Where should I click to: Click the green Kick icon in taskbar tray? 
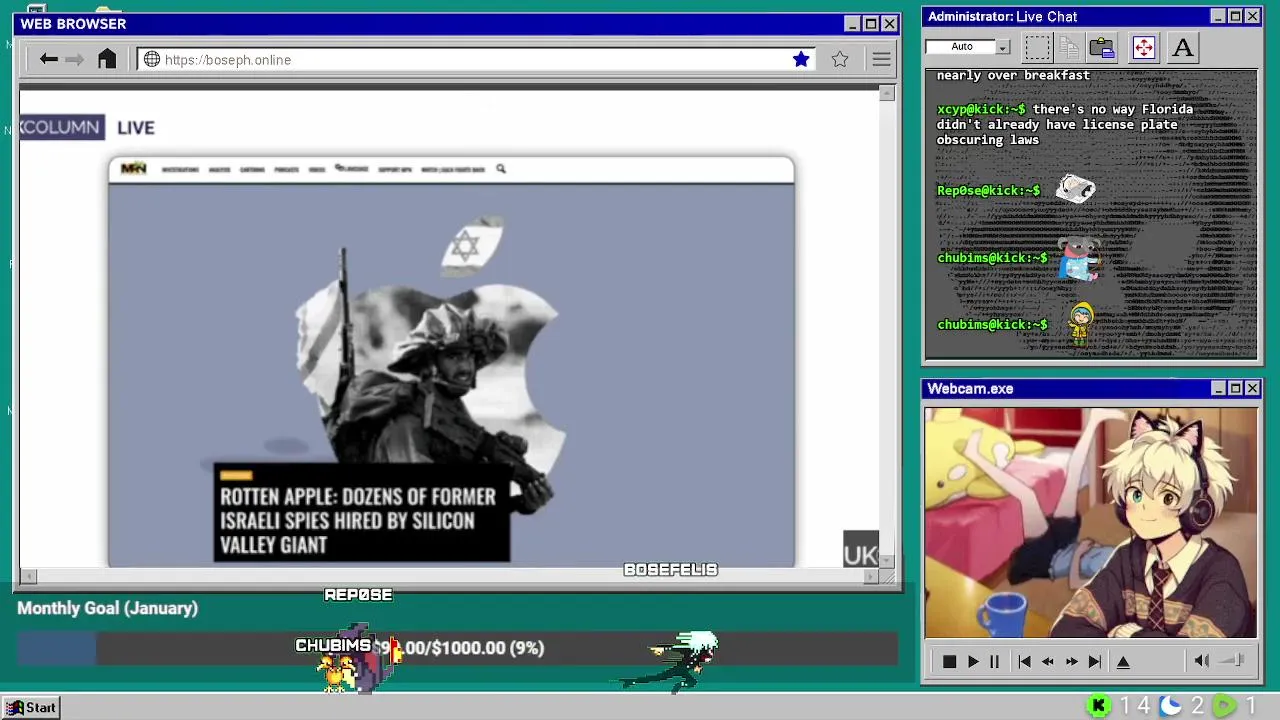1098,706
